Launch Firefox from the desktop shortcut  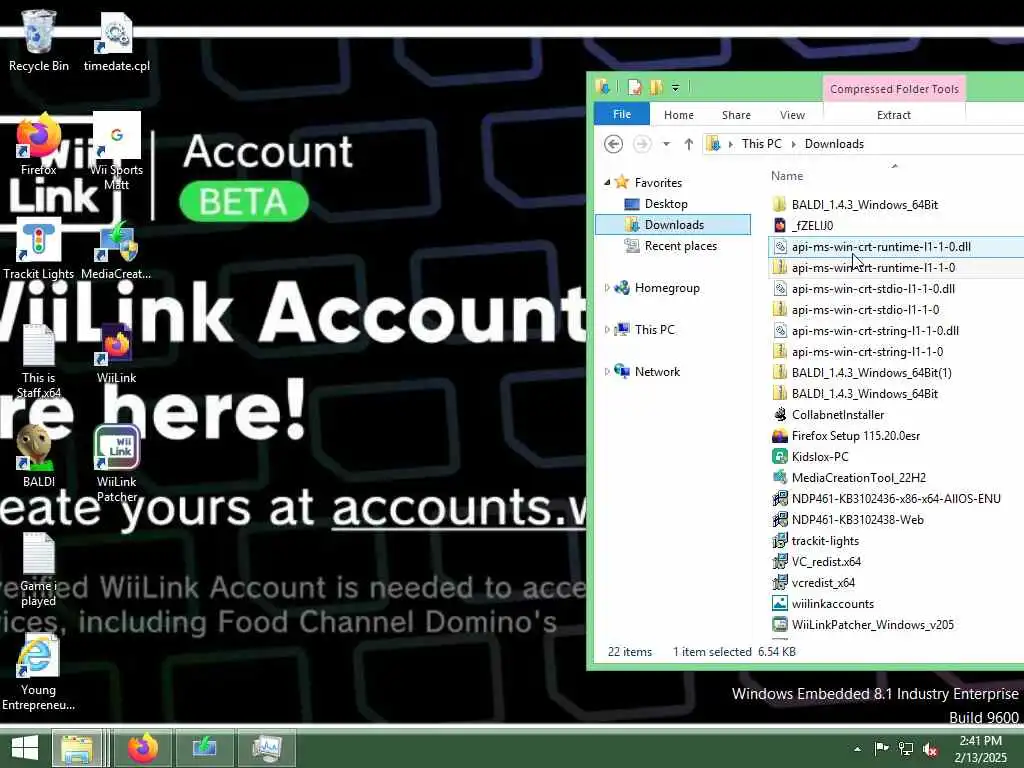coord(39,145)
